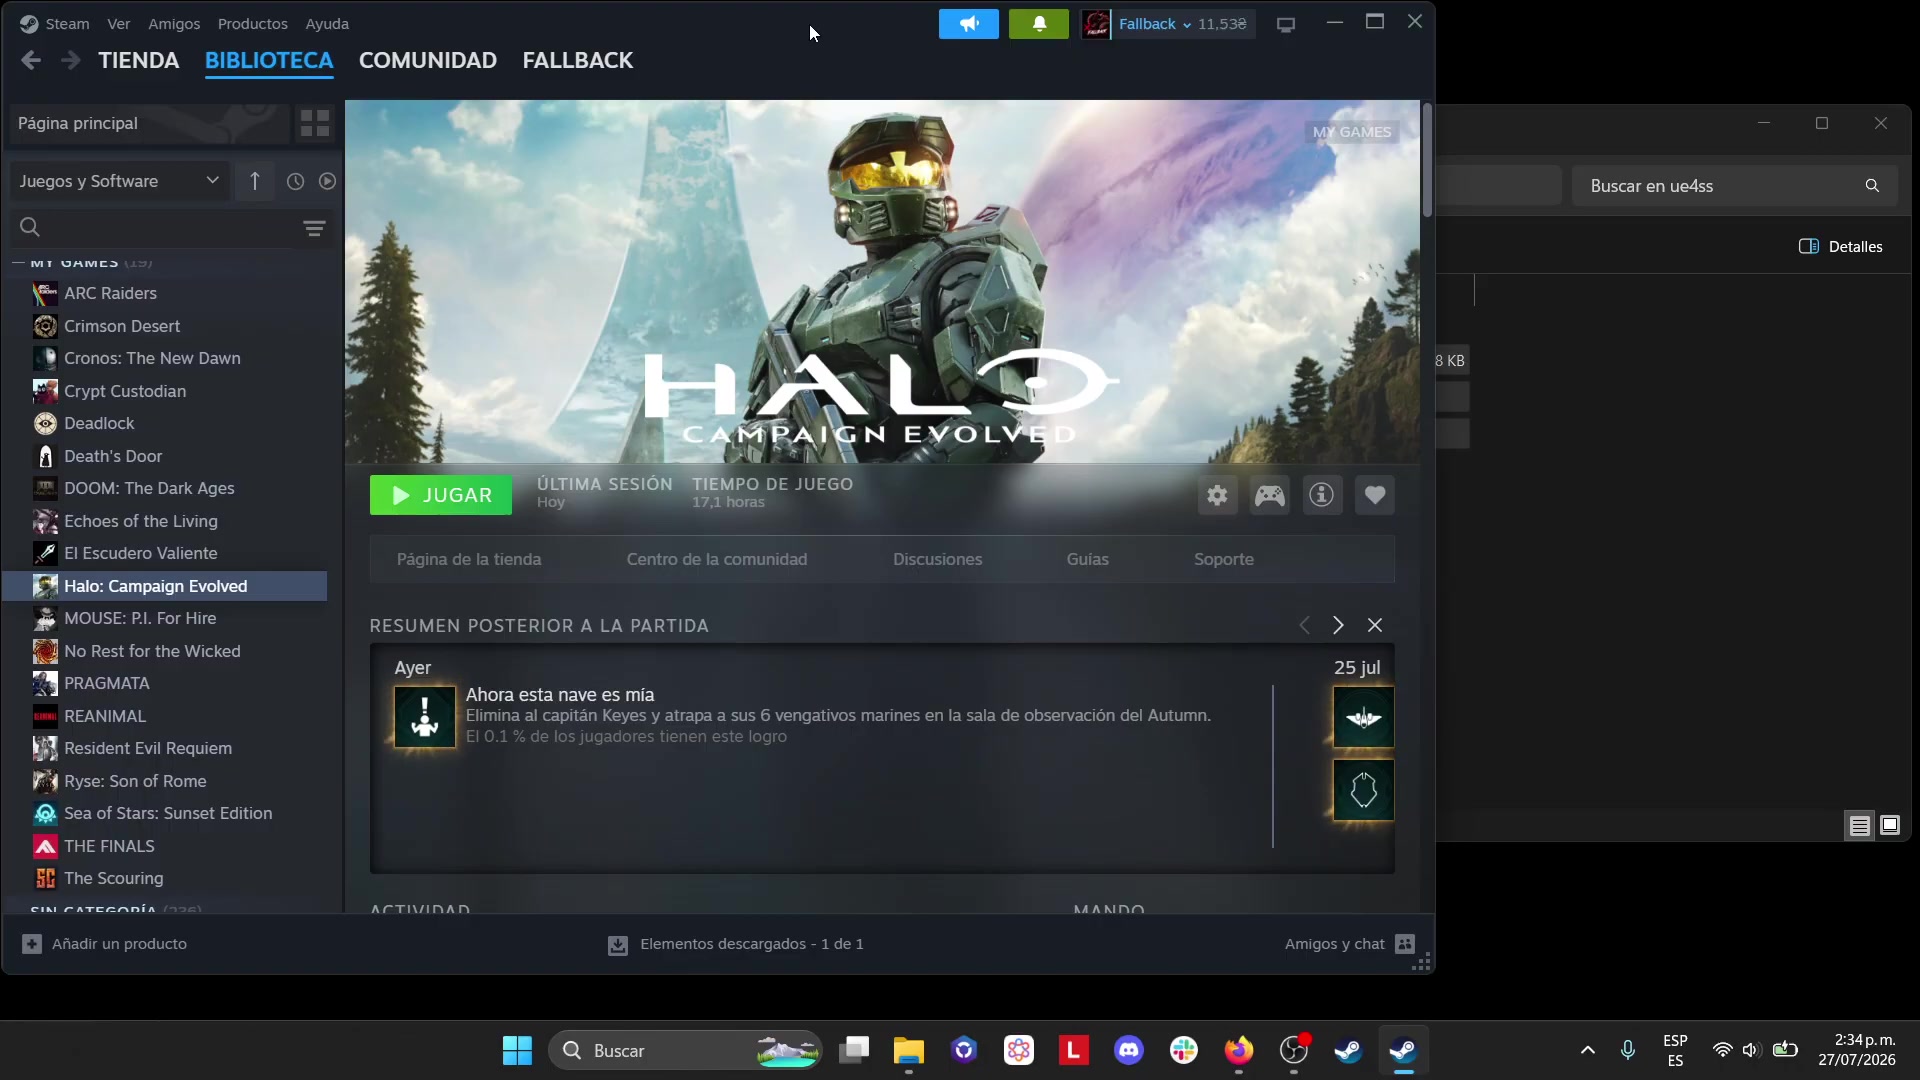Switch library to collections grid view

315,123
